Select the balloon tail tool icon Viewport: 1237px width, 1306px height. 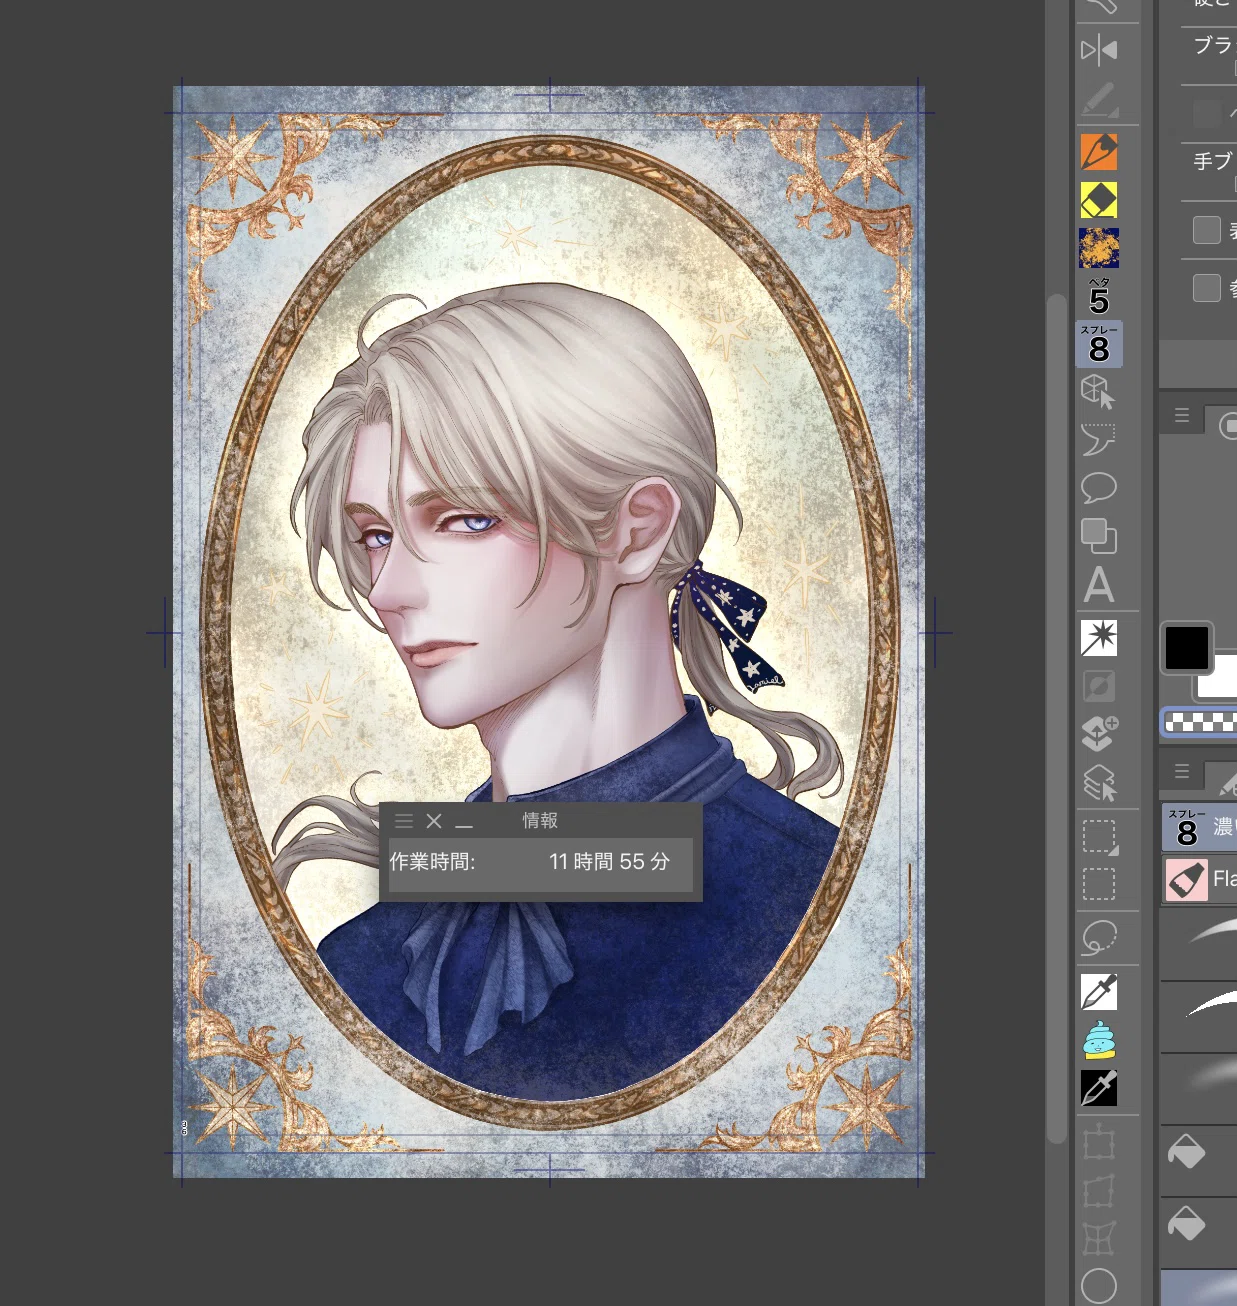(1099, 440)
